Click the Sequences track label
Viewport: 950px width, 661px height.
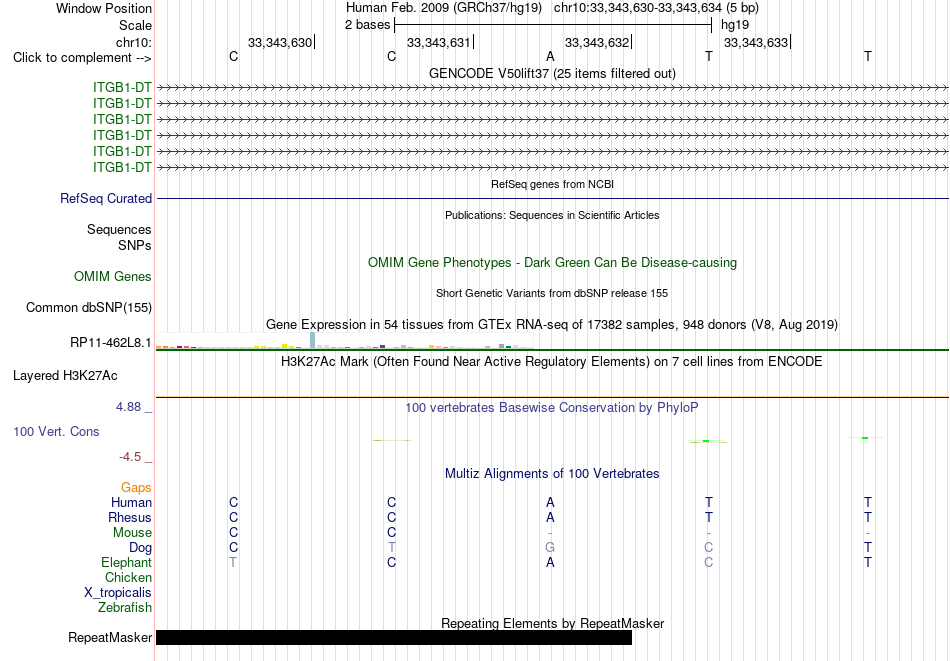119,230
